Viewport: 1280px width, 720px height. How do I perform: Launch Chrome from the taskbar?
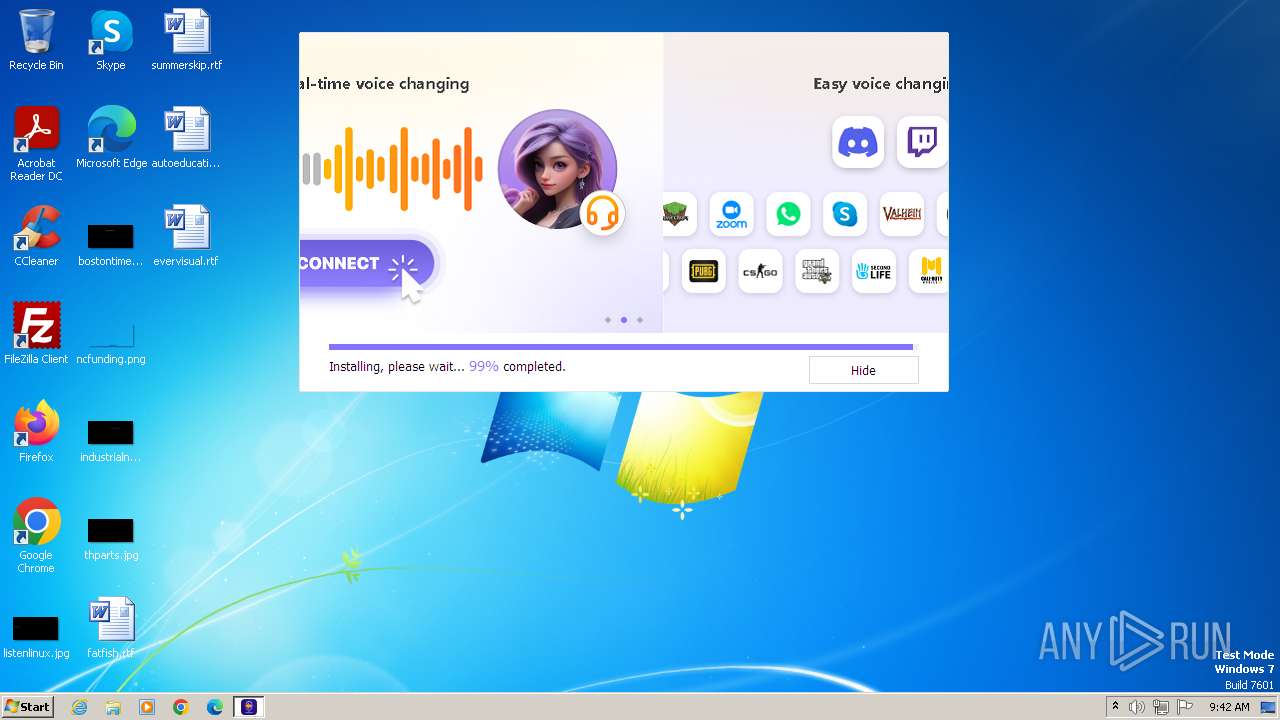(181, 707)
